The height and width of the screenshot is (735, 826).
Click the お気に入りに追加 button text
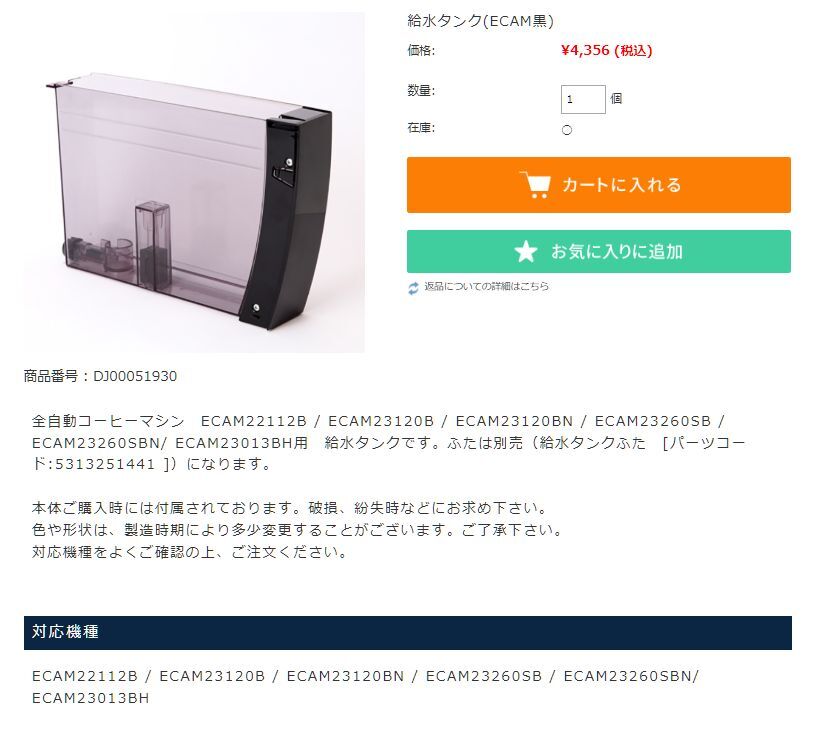[x=616, y=252]
